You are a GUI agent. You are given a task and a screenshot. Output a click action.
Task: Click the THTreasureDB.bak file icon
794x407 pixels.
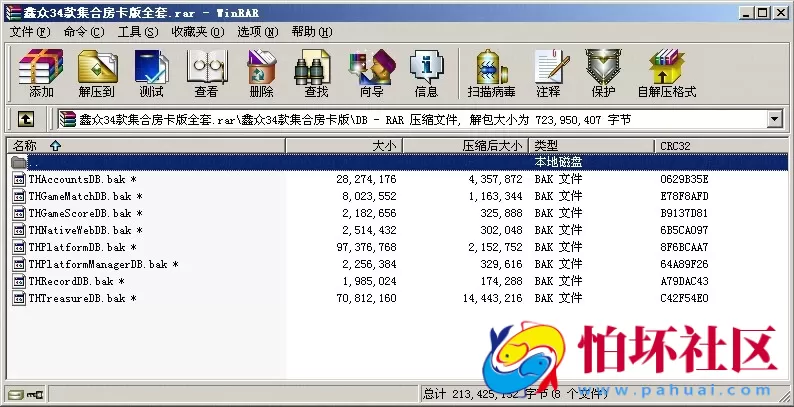pyautogui.click(x=19, y=298)
